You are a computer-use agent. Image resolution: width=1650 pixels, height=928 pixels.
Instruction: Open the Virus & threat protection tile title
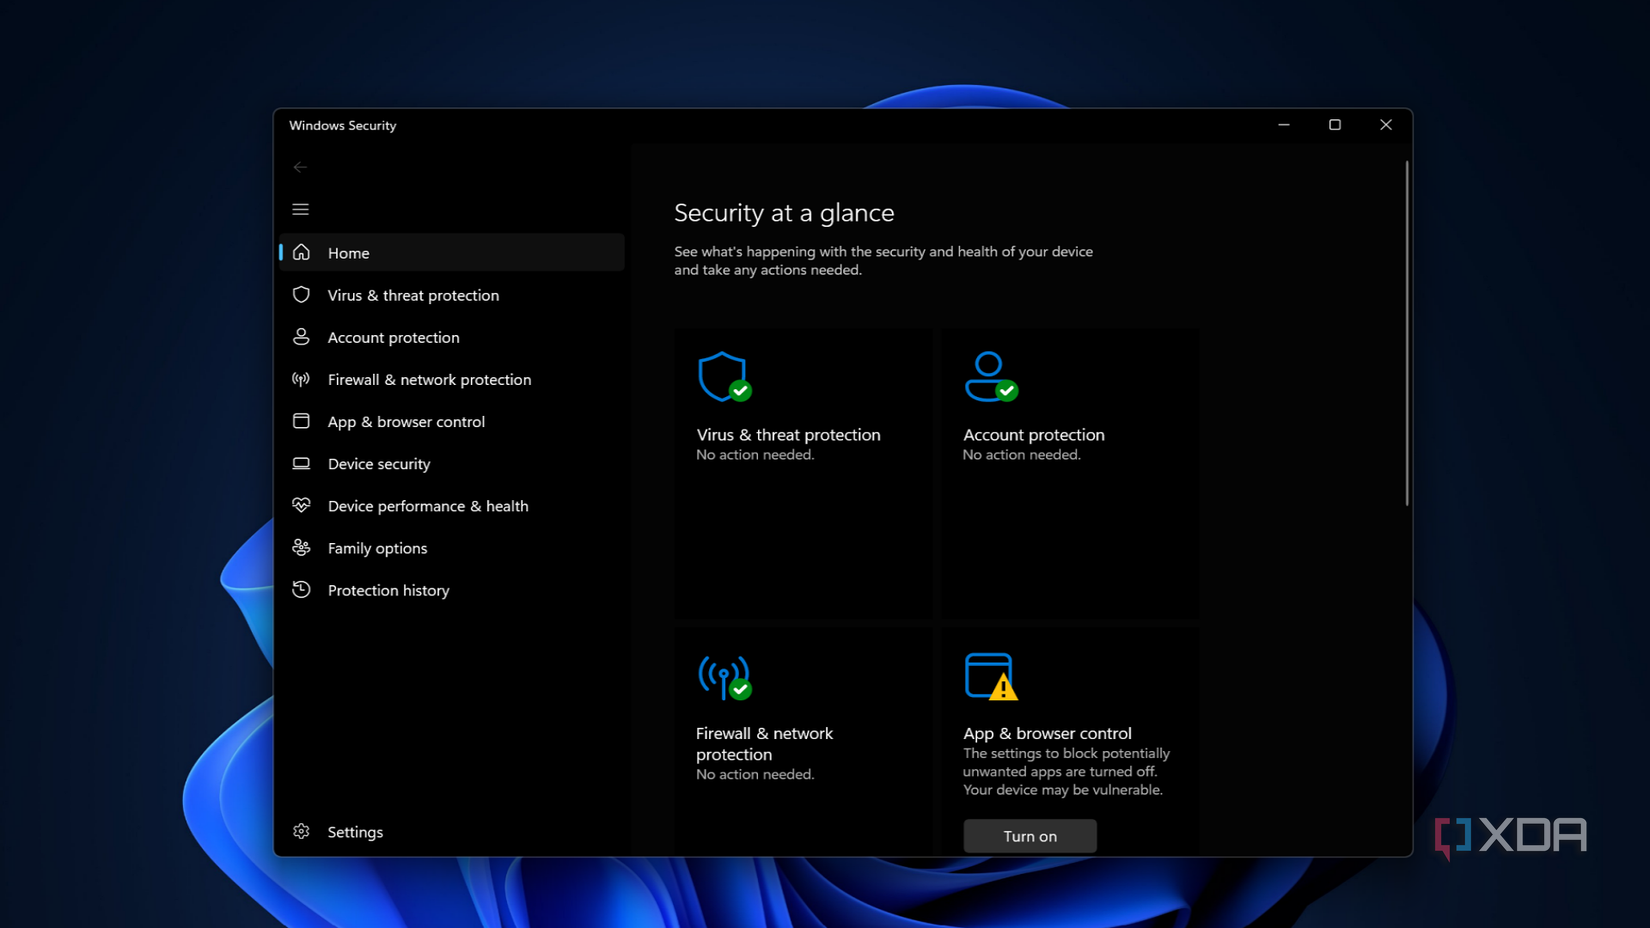(788, 434)
